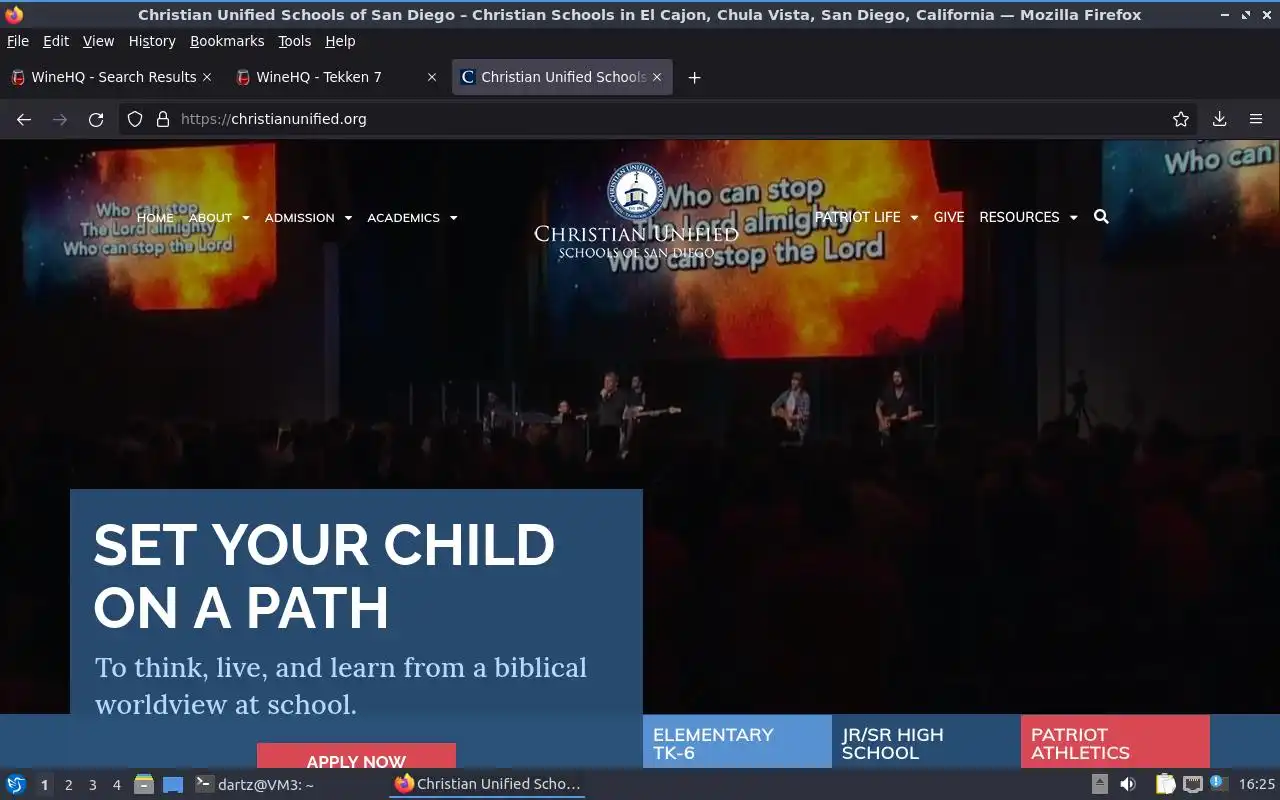Show the removable media tray icon
Screen dimensions: 1280x800
pyautogui.click(x=1099, y=784)
